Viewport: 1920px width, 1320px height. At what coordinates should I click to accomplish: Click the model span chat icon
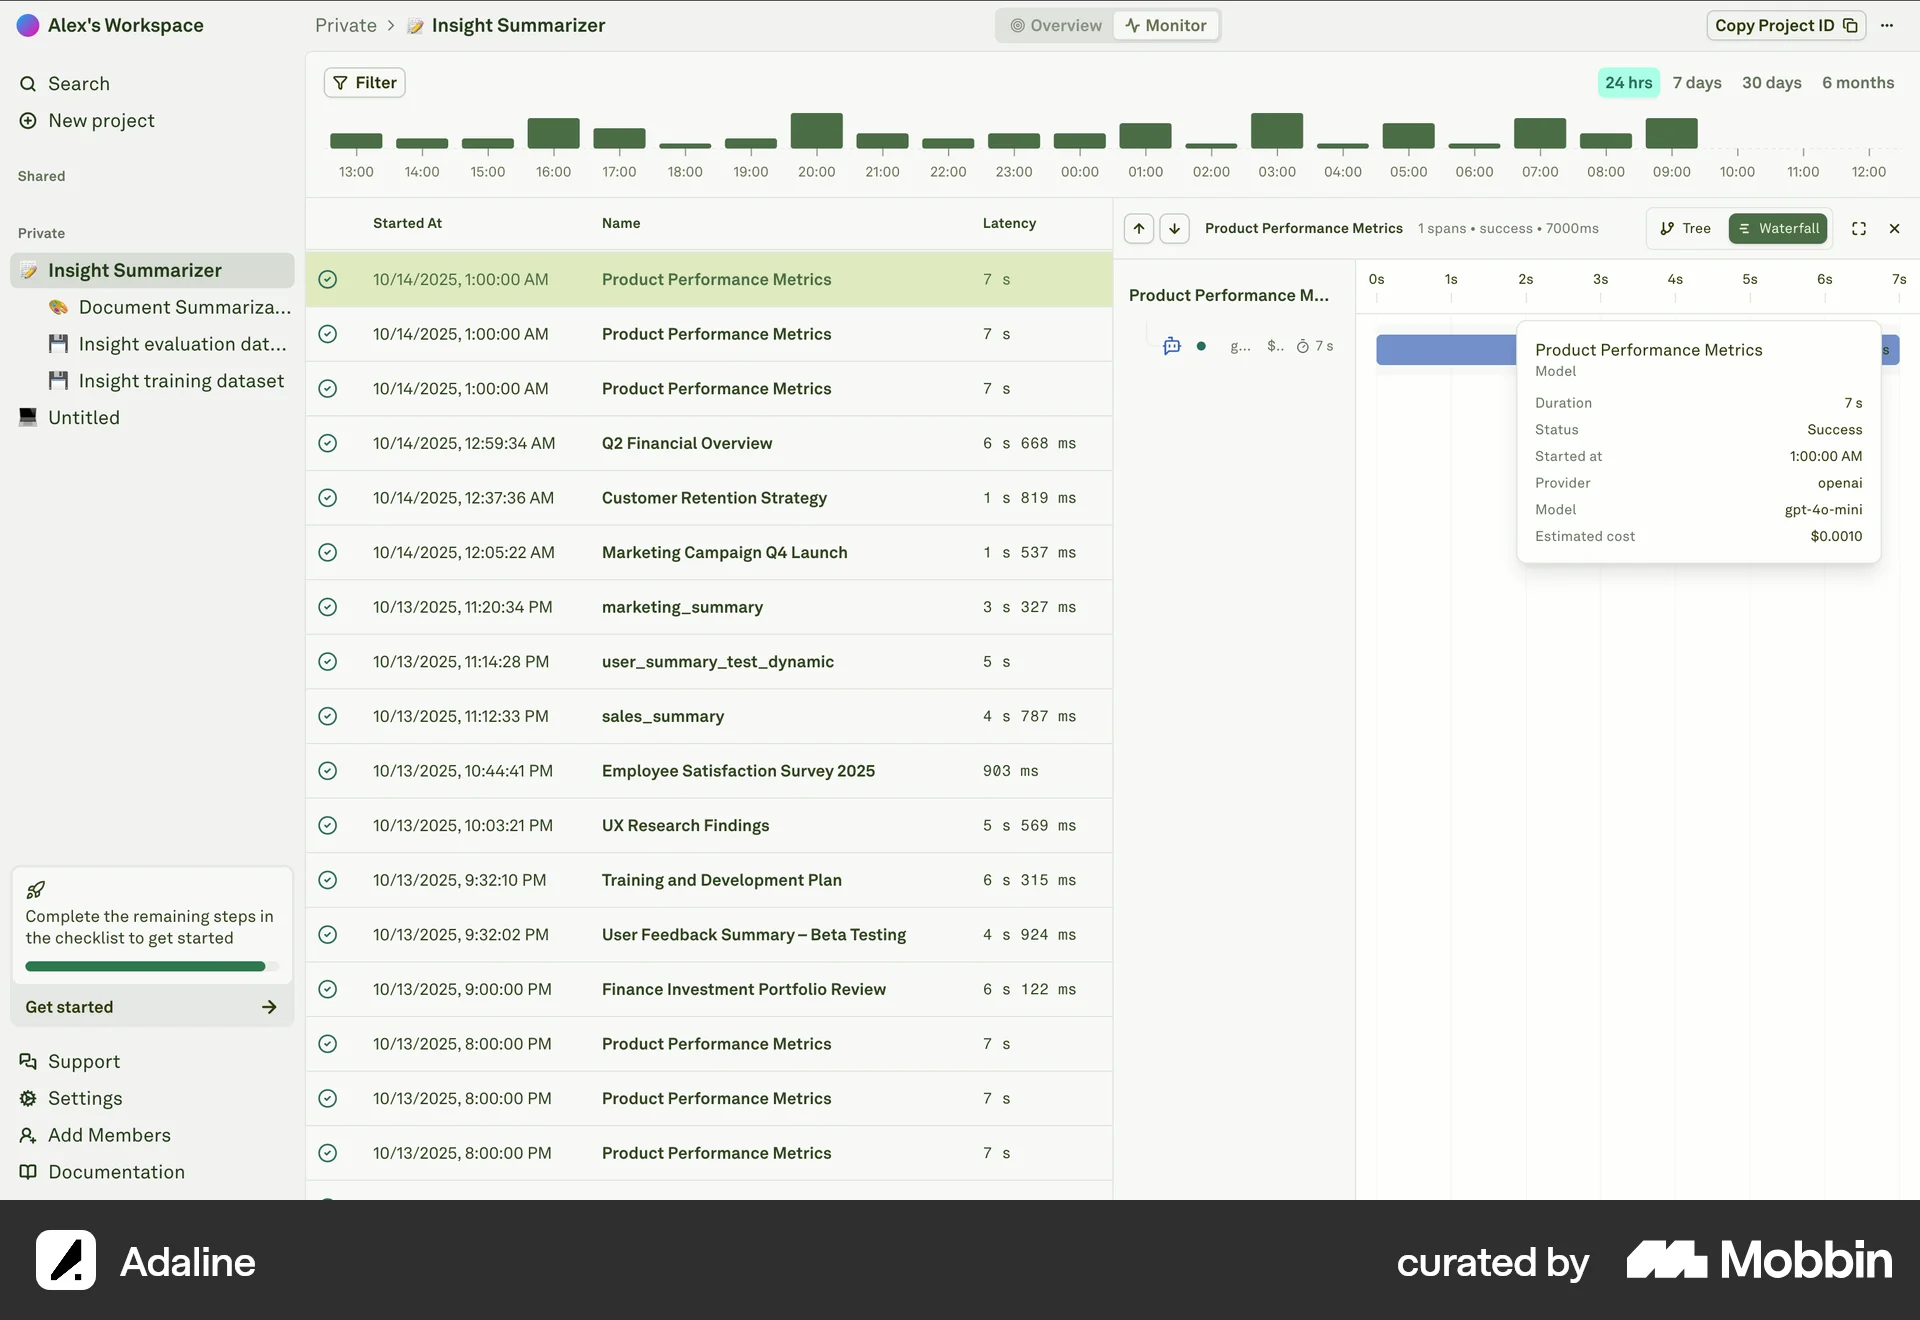(x=1172, y=346)
